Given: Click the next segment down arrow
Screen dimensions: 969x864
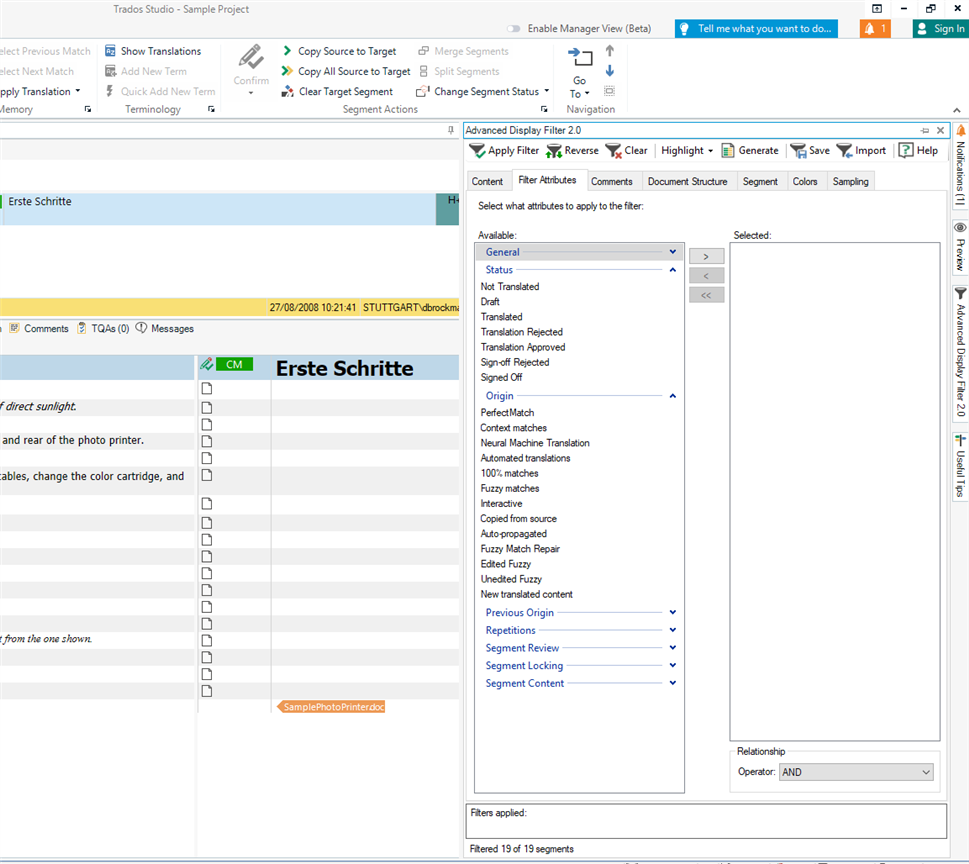Looking at the screenshot, I should click(609, 71).
